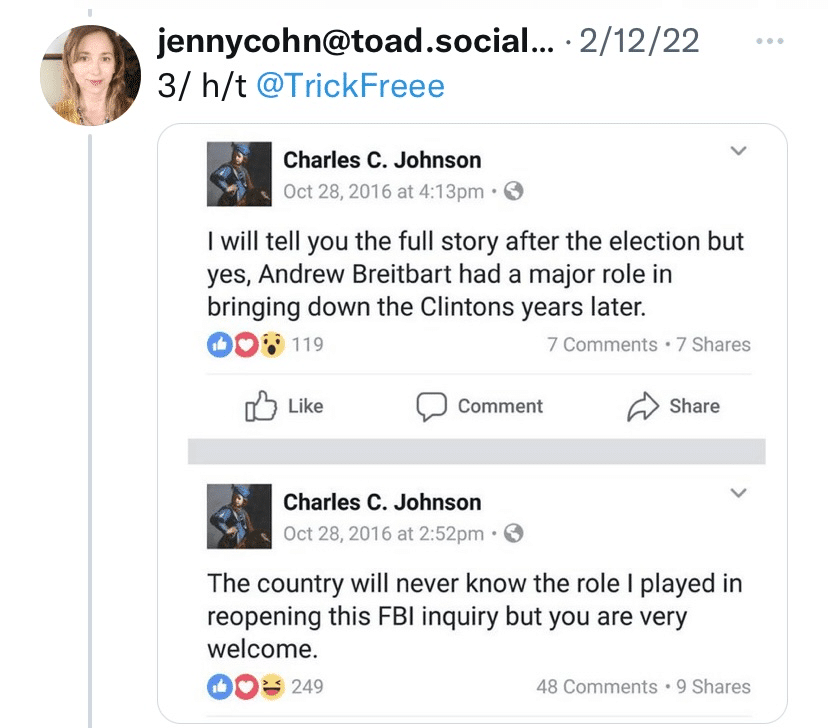Click globe privacy icon on 2:52pm post

513,533
